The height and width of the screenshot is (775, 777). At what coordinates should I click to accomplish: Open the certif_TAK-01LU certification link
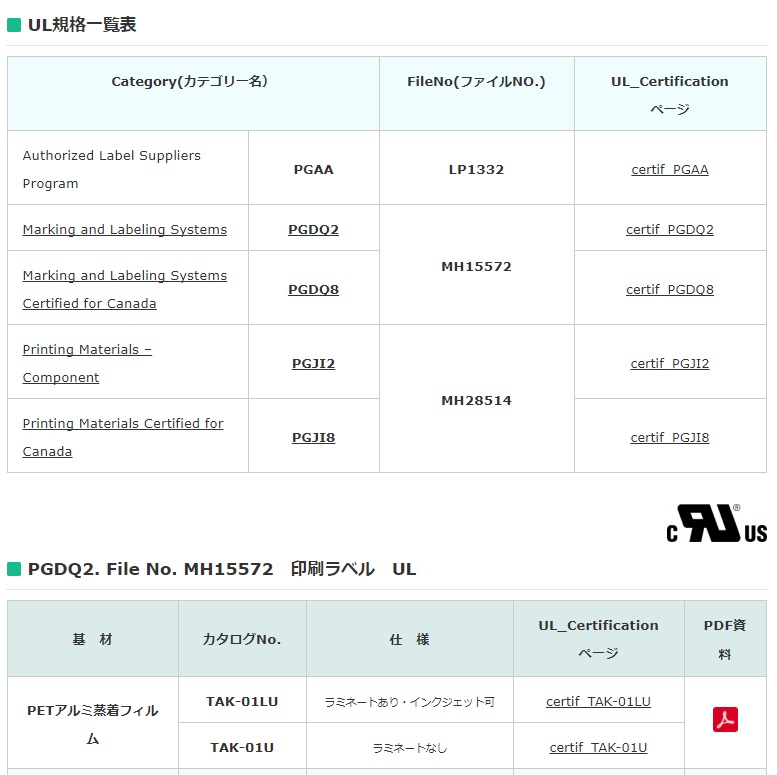click(x=598, y=701)
